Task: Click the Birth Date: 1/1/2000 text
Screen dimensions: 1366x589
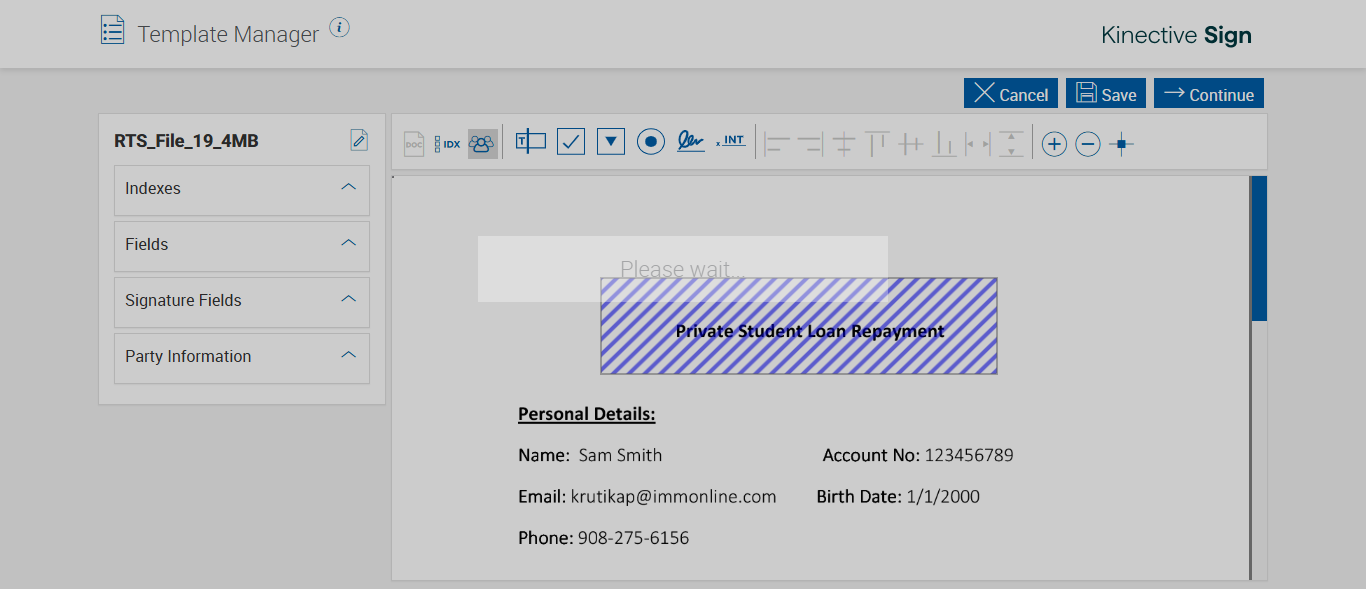Action: click(898, 496)
